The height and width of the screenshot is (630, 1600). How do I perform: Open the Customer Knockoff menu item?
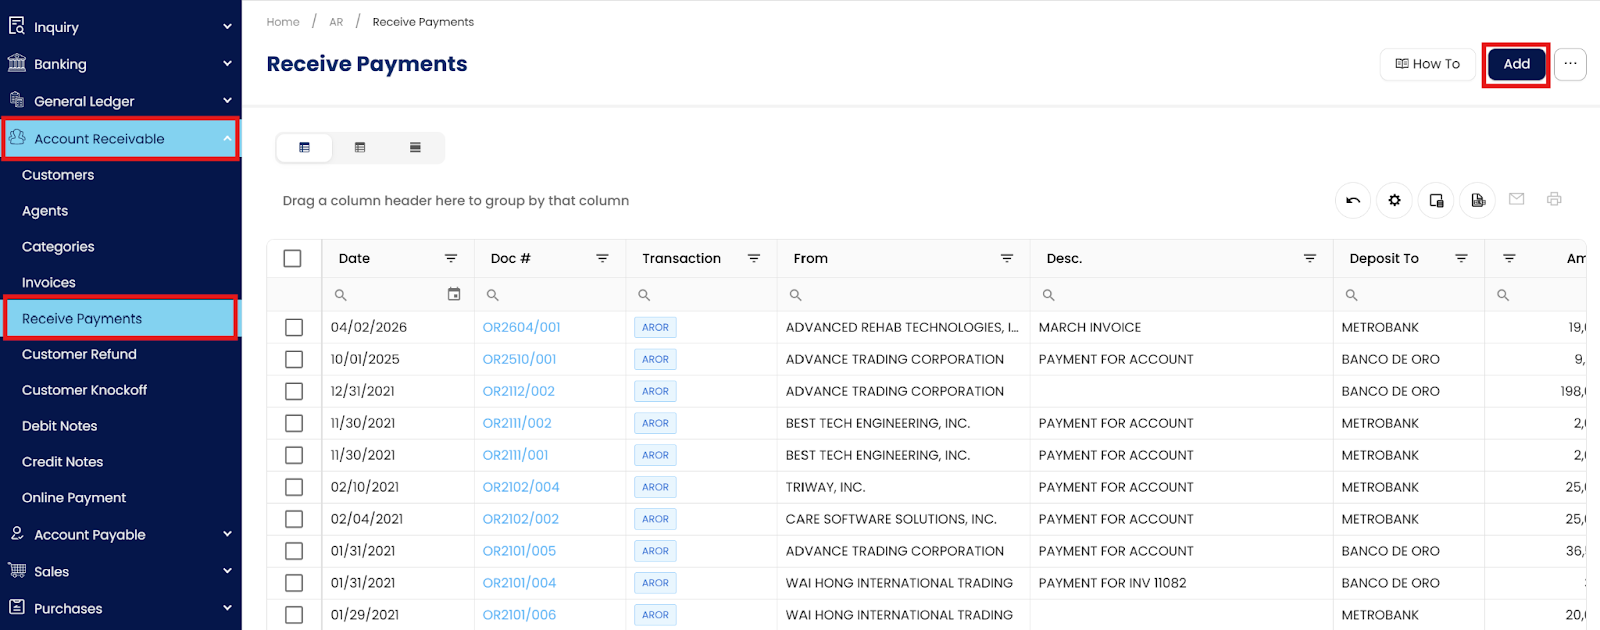84,390
